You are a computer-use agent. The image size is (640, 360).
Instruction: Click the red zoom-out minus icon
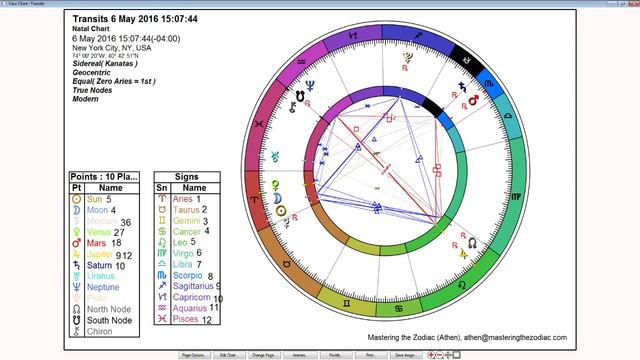(x=440, y=355)
